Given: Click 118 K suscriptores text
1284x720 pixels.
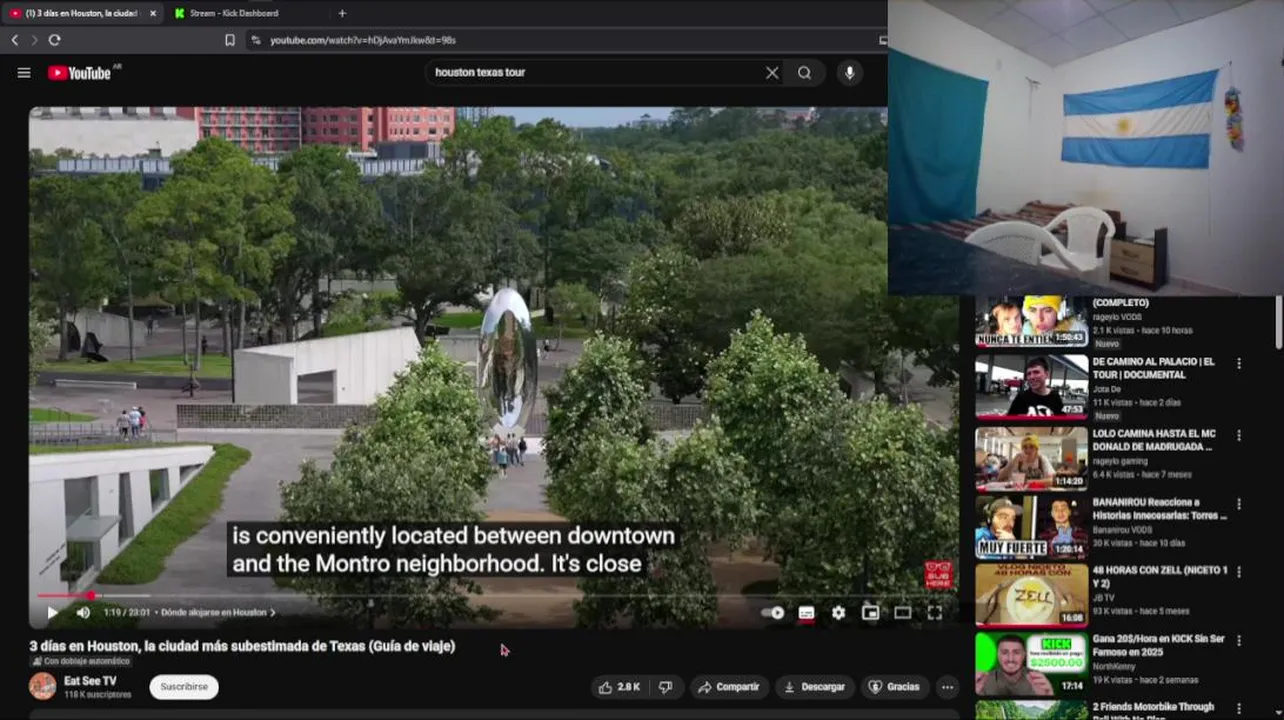Looking at the screenshot, I should [x=97, y=695].
